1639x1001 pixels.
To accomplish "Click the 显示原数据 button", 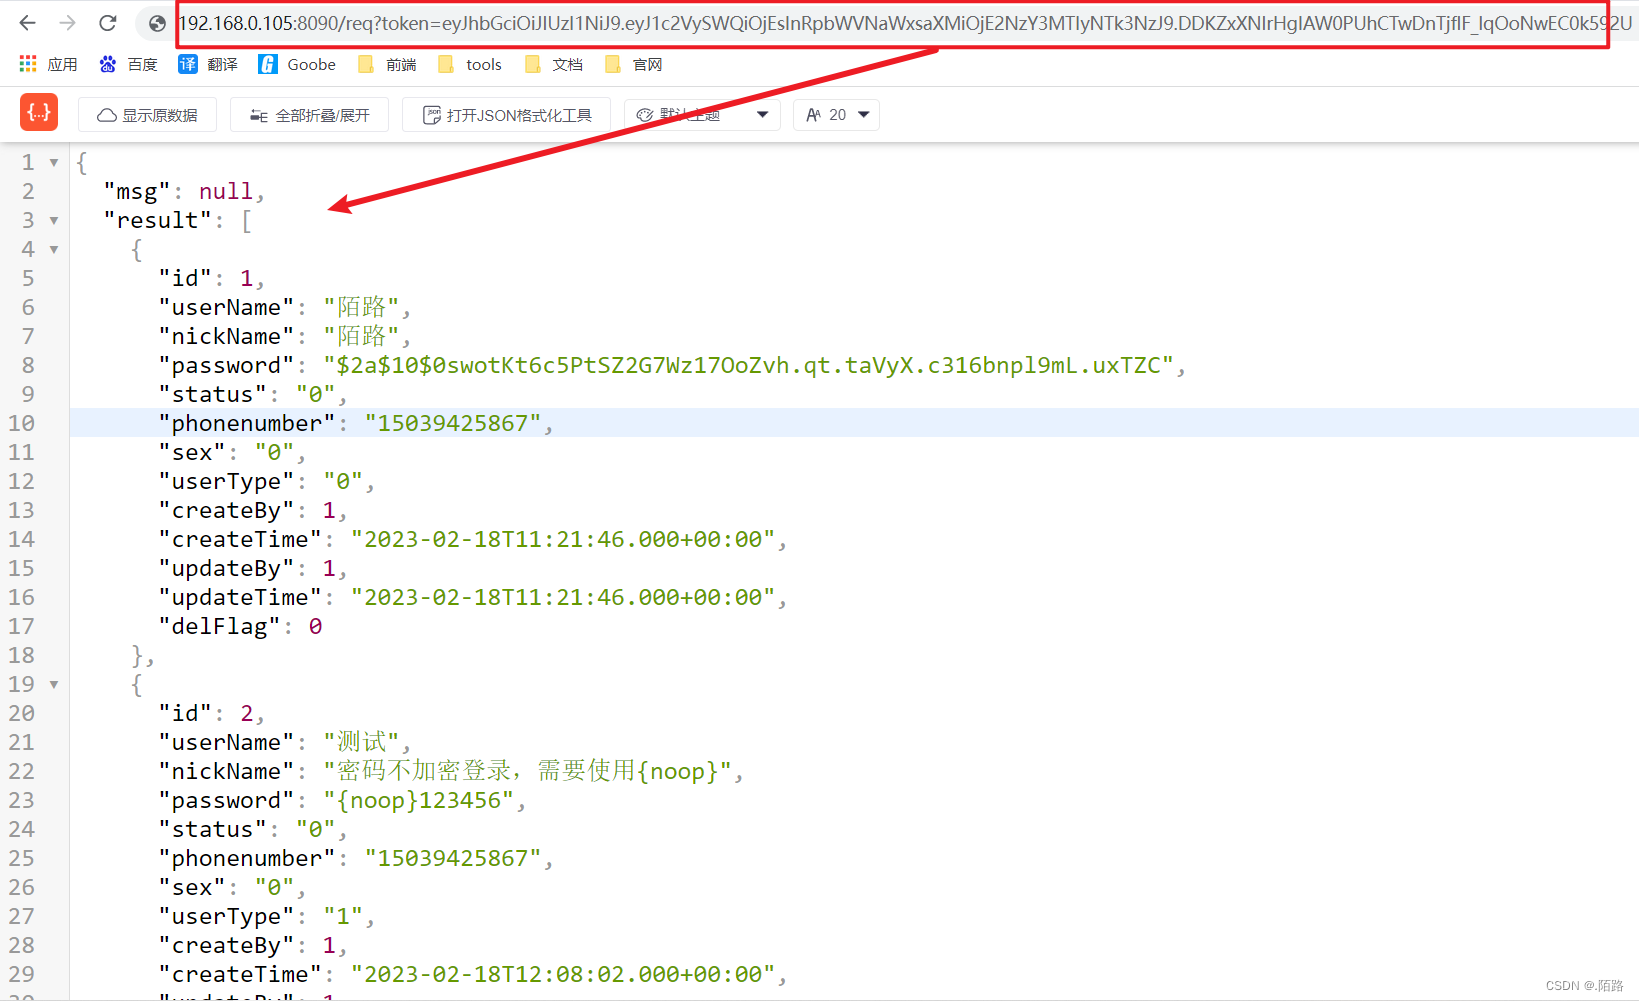I will coord(147,115).
